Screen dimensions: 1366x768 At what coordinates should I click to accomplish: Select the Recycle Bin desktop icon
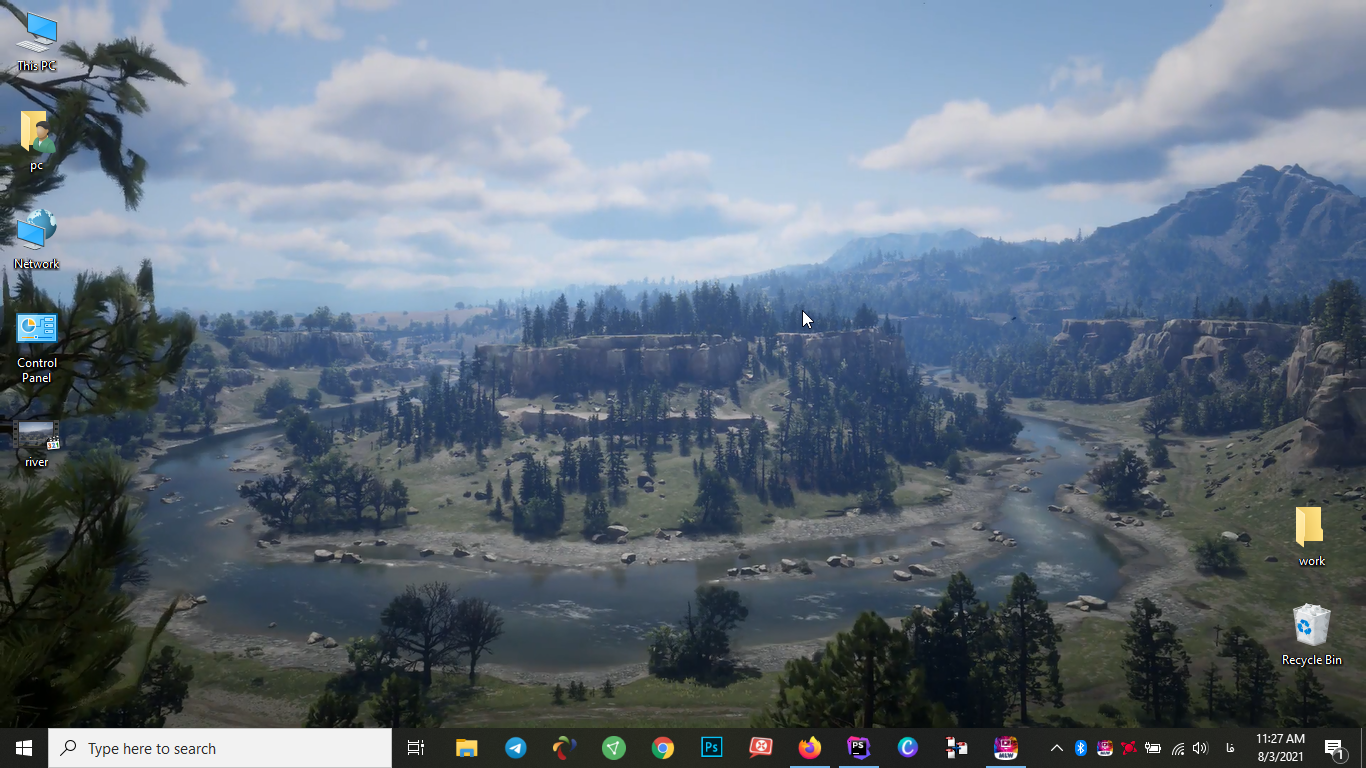point(1311,635)
